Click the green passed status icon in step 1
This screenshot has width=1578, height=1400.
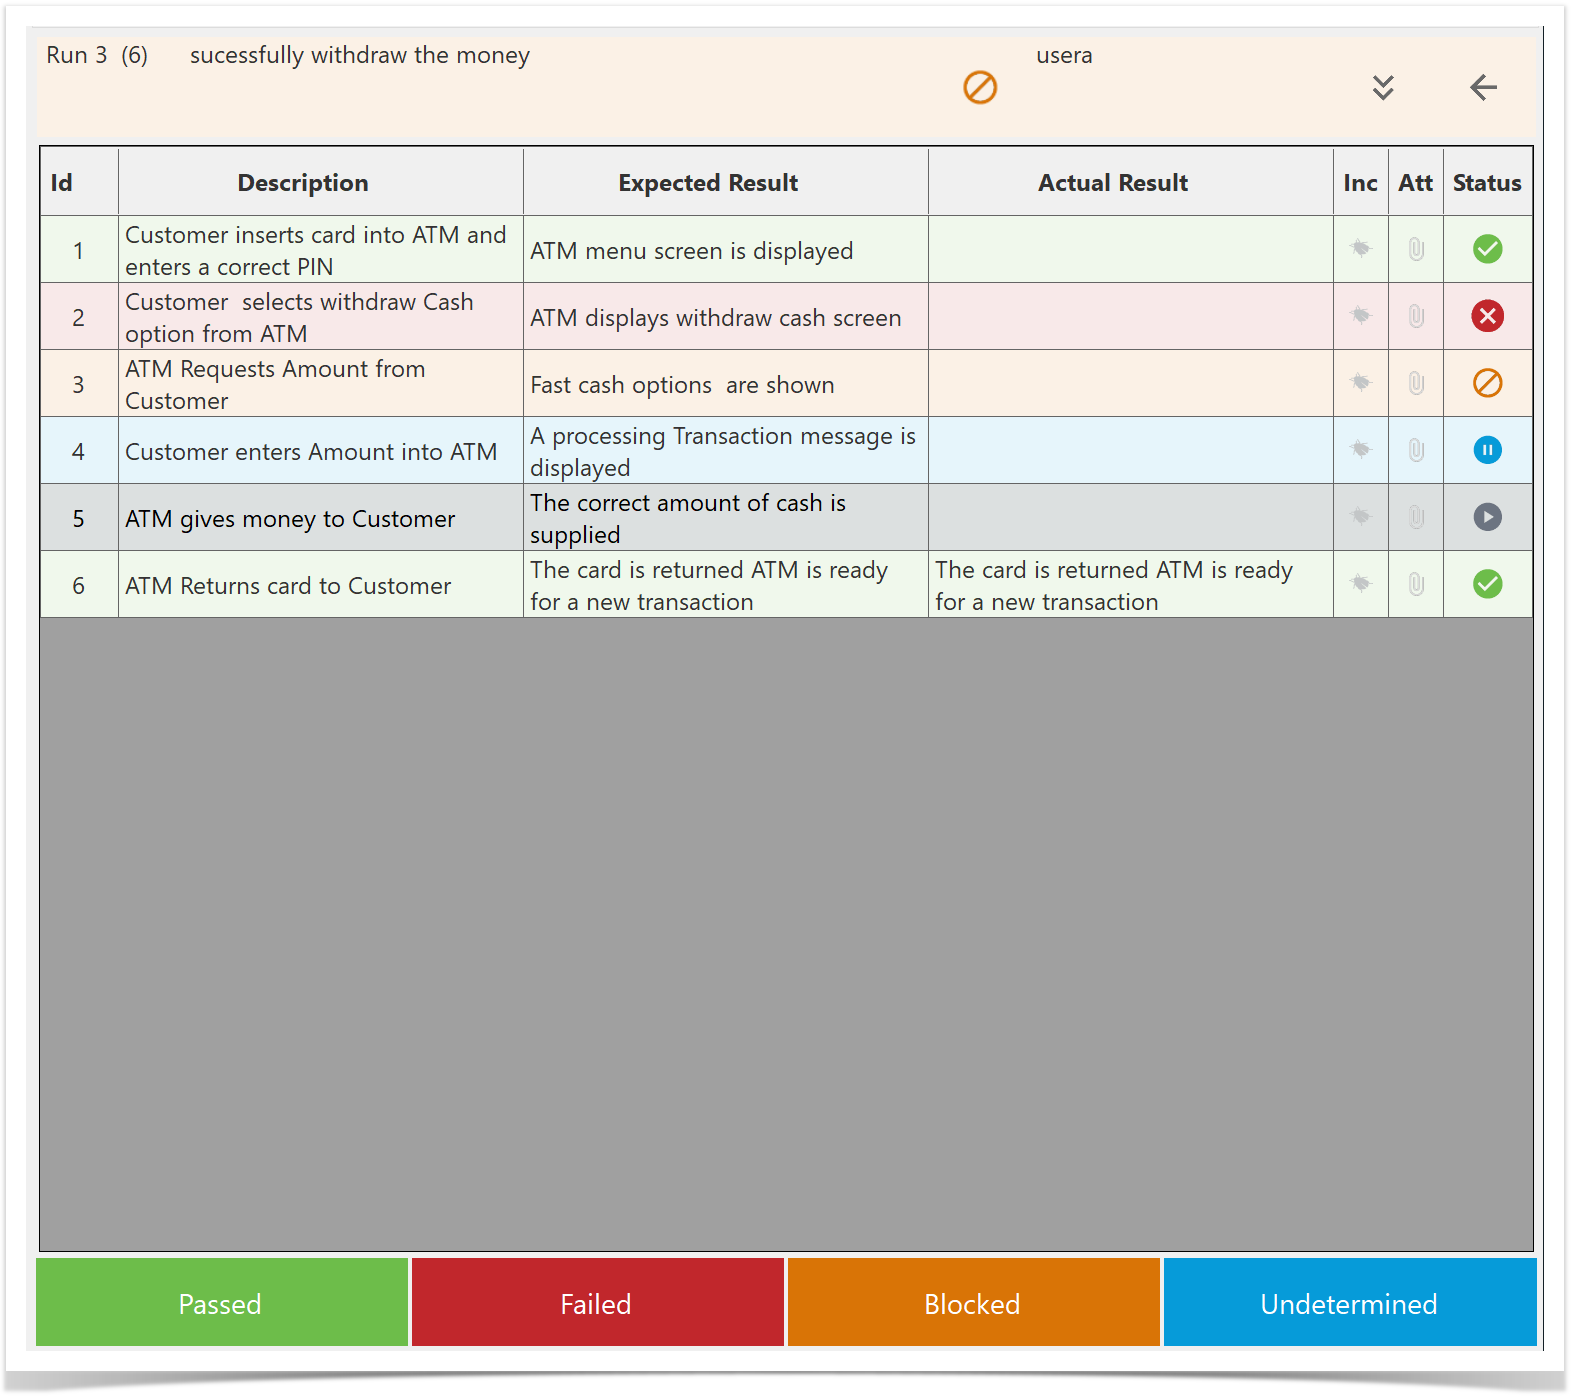point(1487,249)
